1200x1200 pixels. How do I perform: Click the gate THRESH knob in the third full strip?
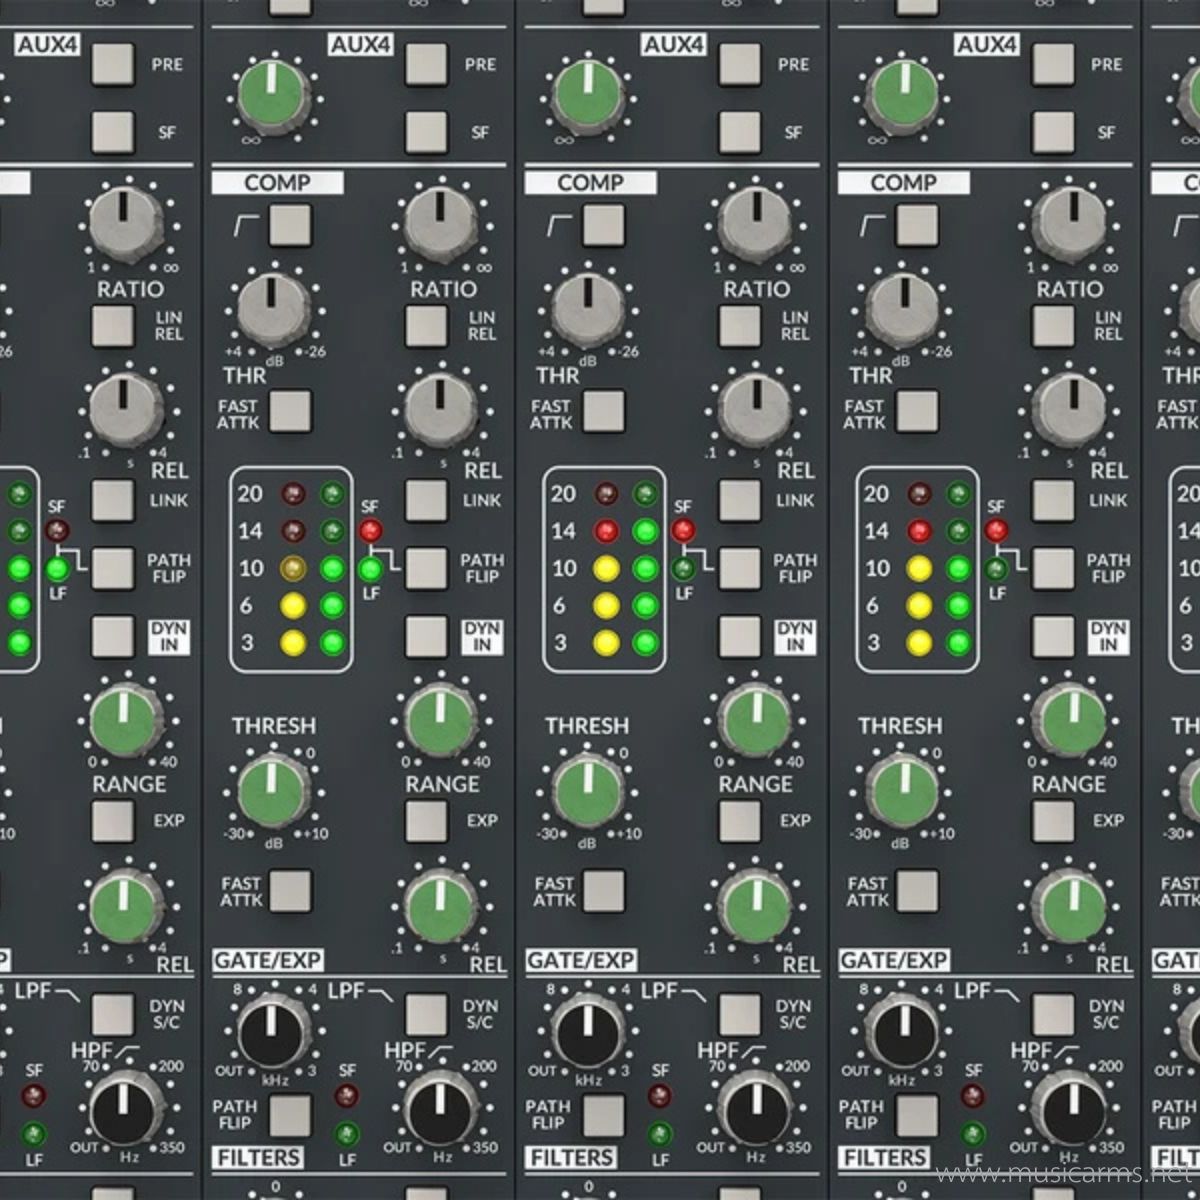[x=902, y=790]
